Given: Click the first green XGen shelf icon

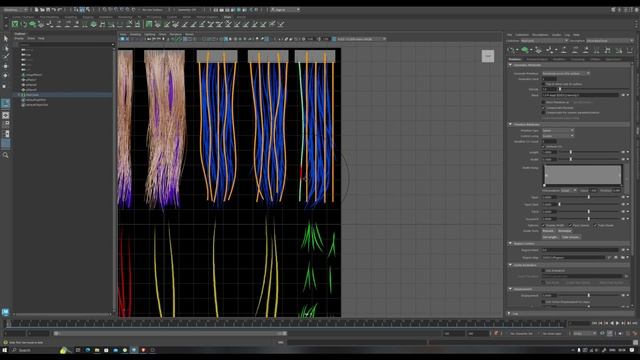Looking at the screenshot, I should click(x=15, y=24).
